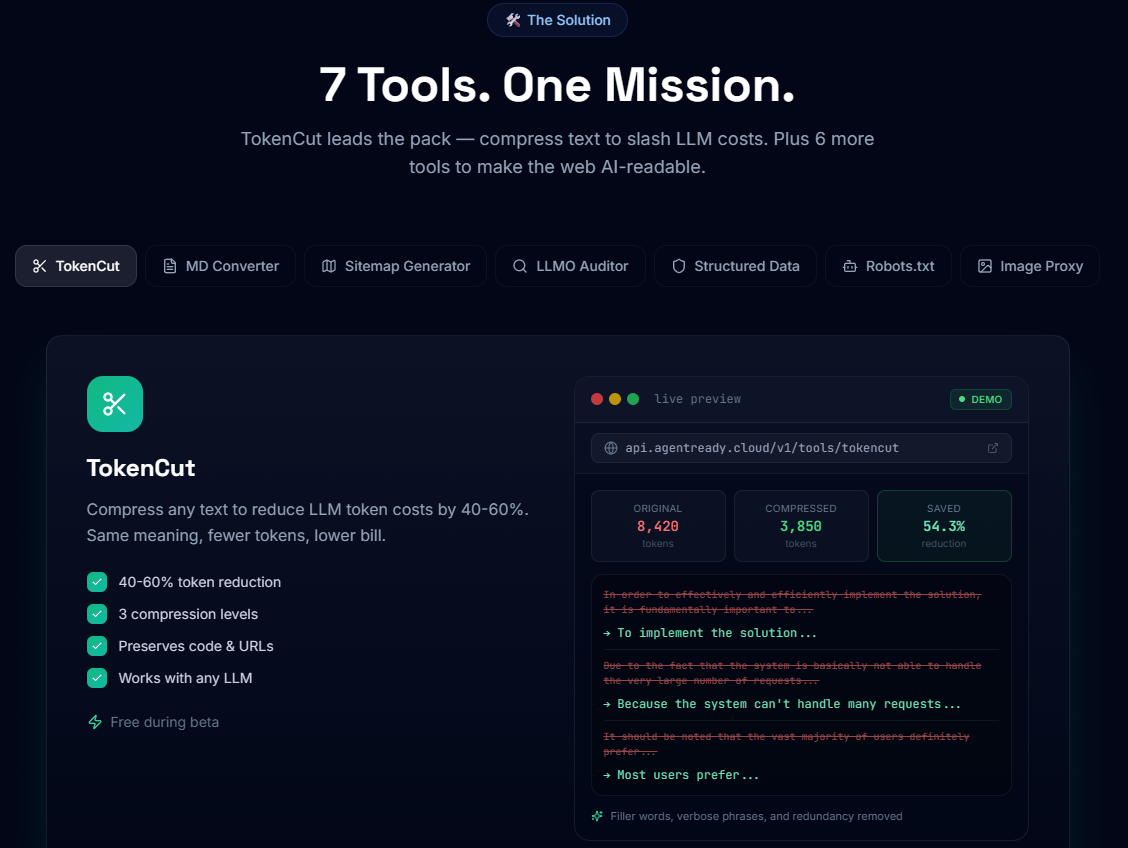Click the shield icon on the Structured Data tab
Image resolution: width=1128 pixels, height=848 pixels.
[679, 266]
